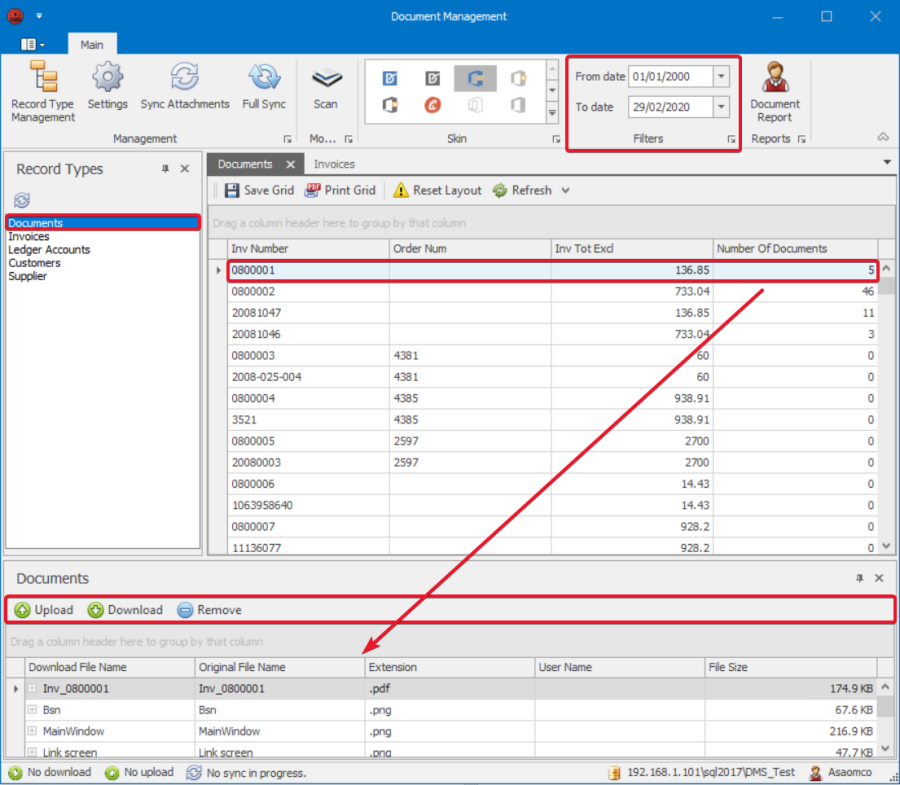900x785 pixels.
Task: Switch to the Invoices tab
Action: pos(334,164)
